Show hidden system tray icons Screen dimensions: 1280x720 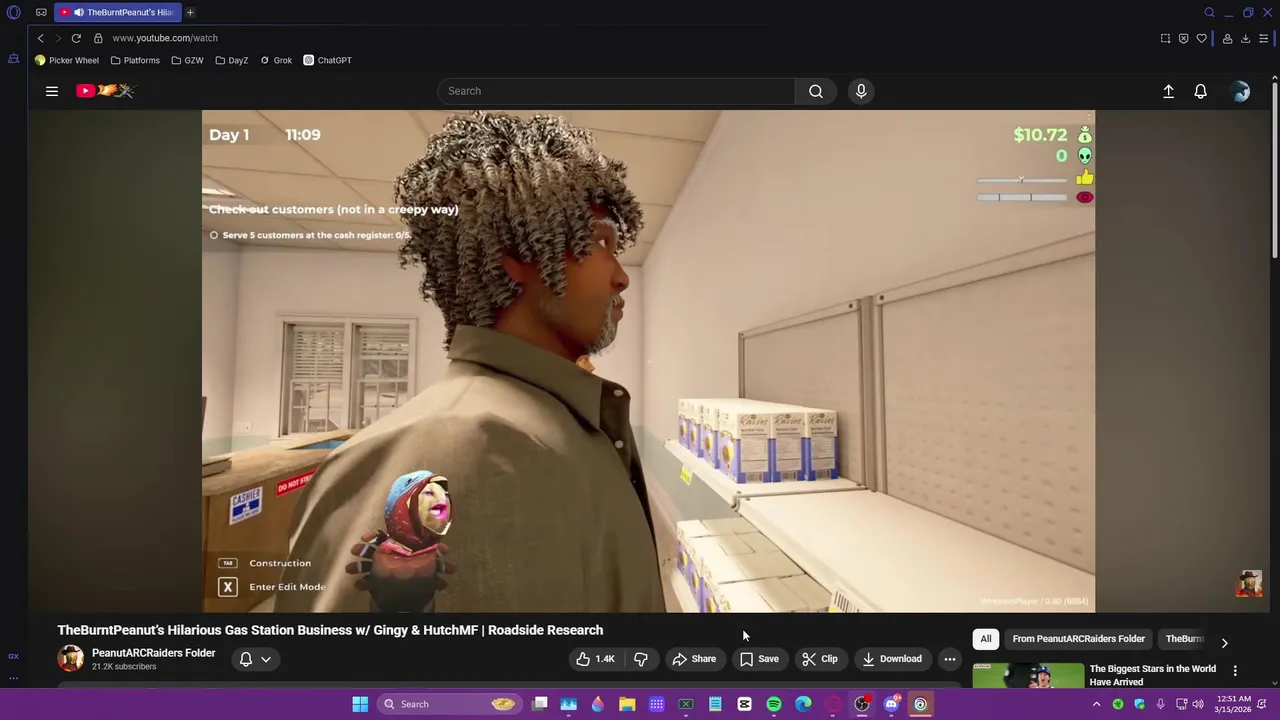coord(1096,704)
